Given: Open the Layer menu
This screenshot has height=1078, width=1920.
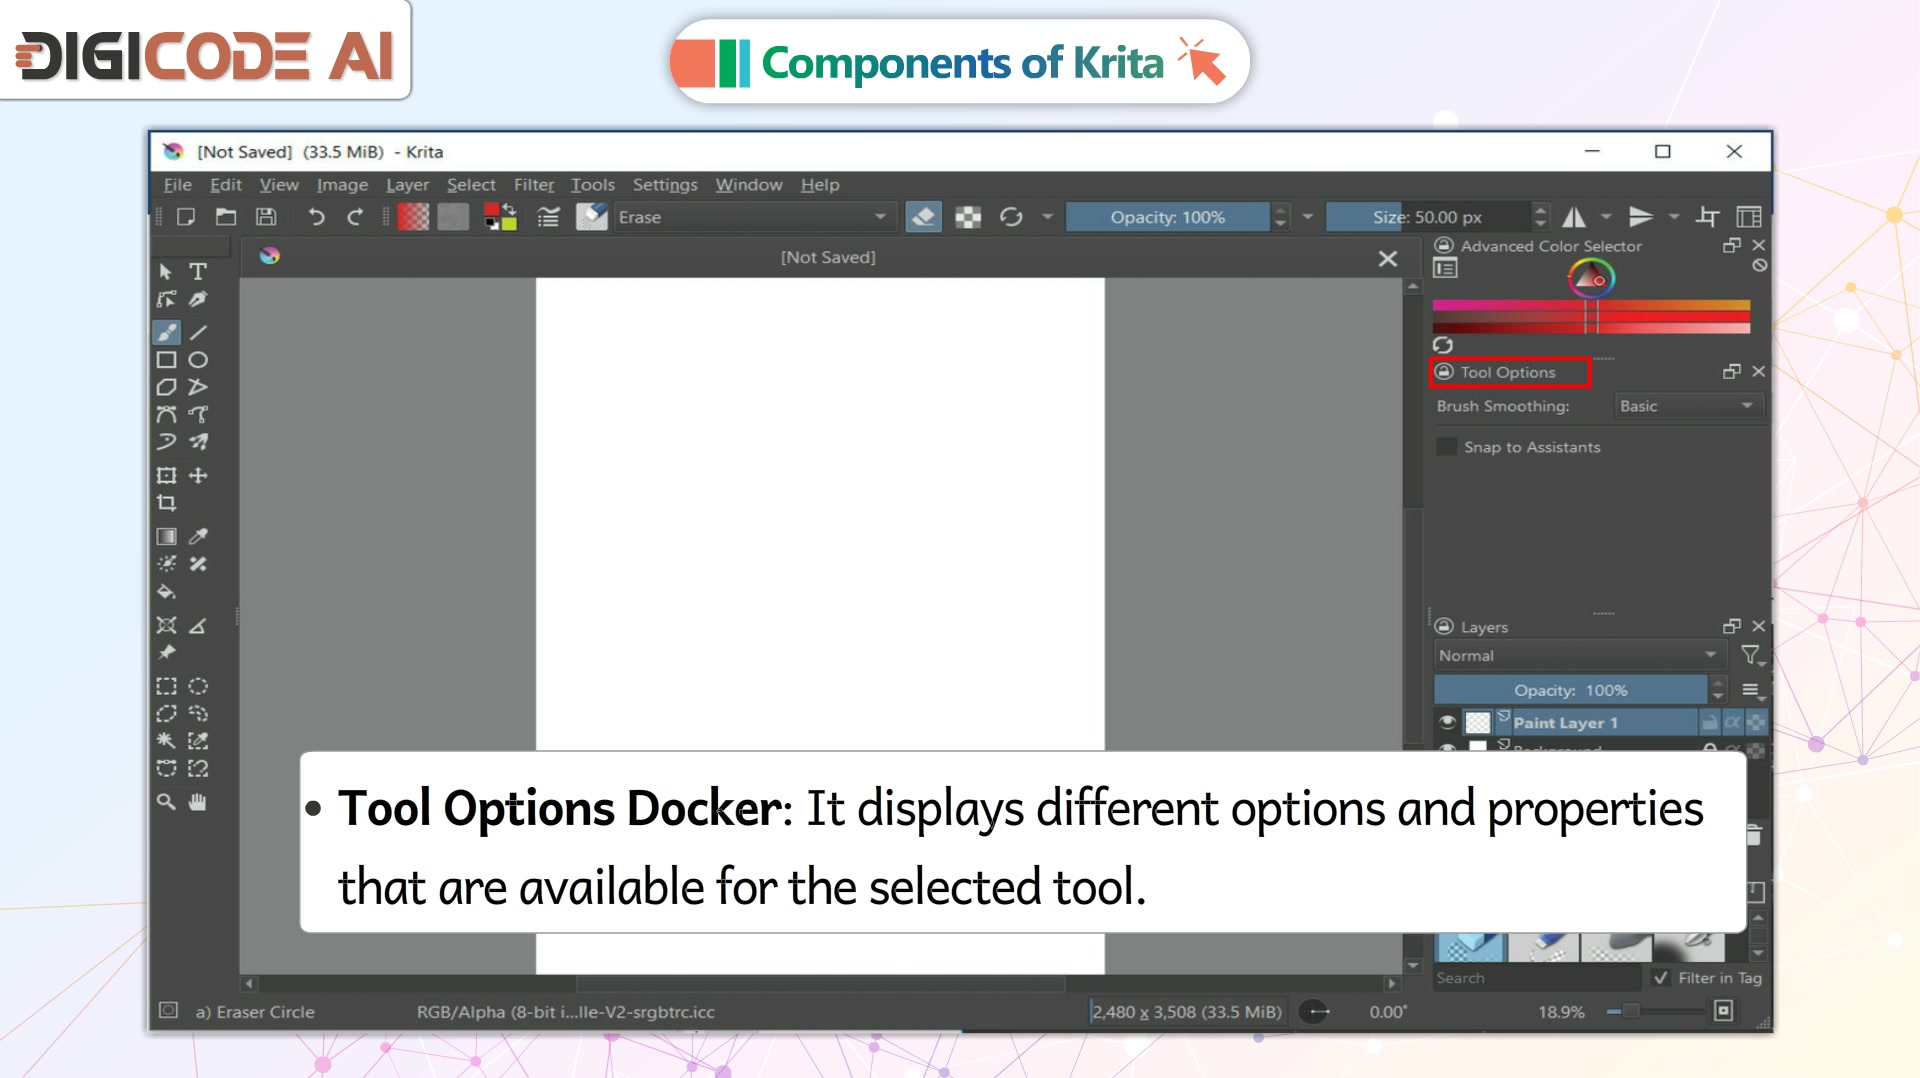Looking at the screenshot, I should (x=407, y=185).
